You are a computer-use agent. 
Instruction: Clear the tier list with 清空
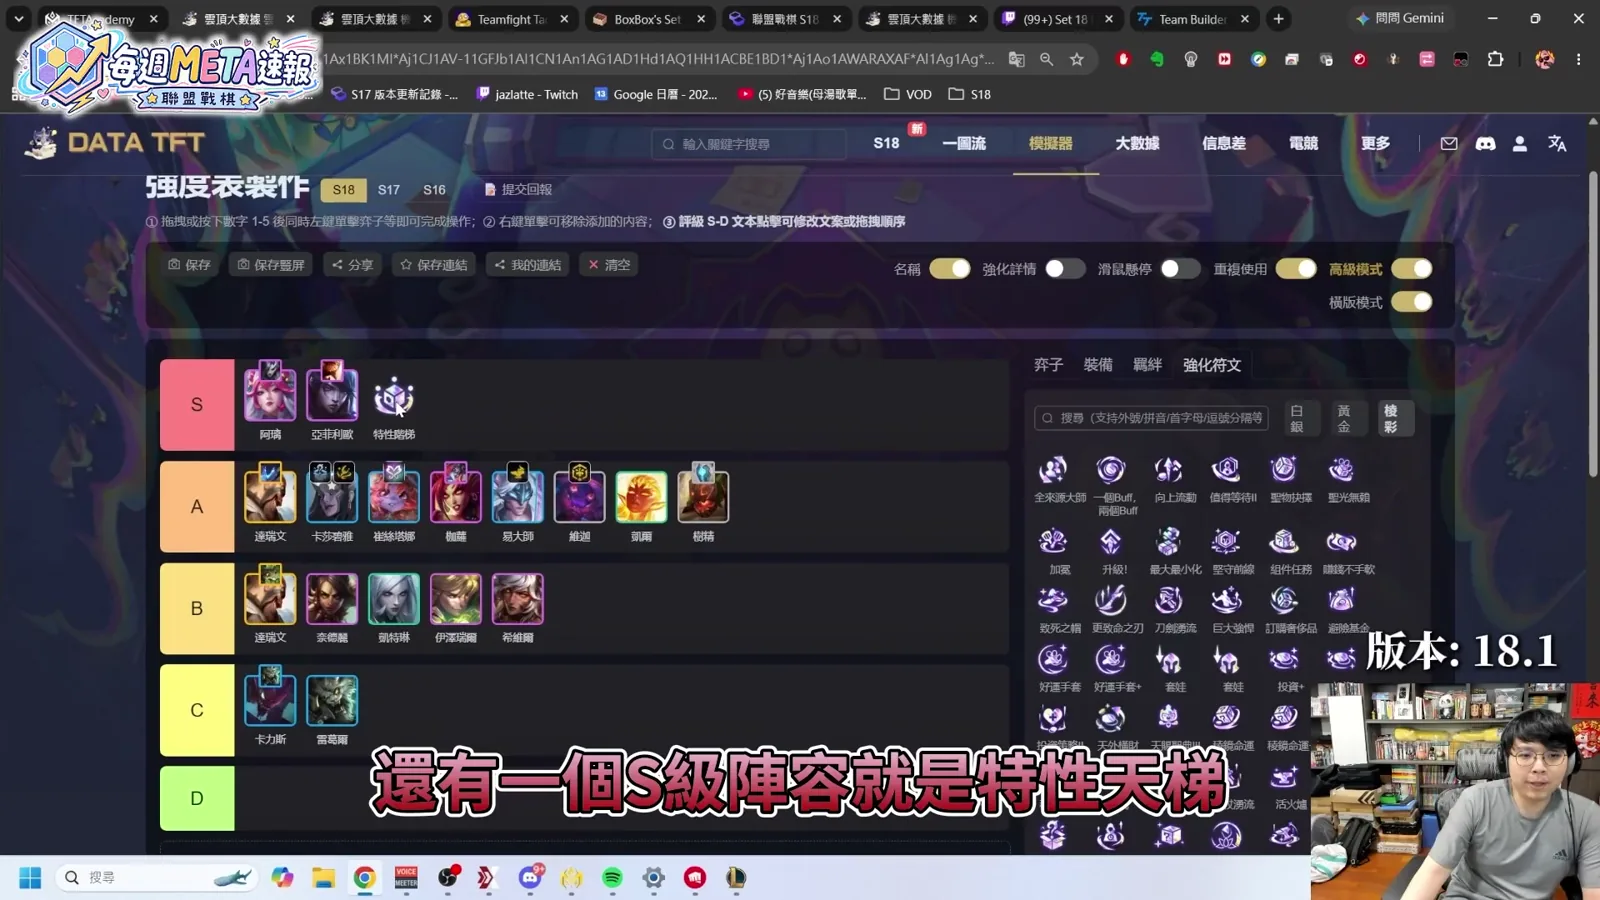609,265
